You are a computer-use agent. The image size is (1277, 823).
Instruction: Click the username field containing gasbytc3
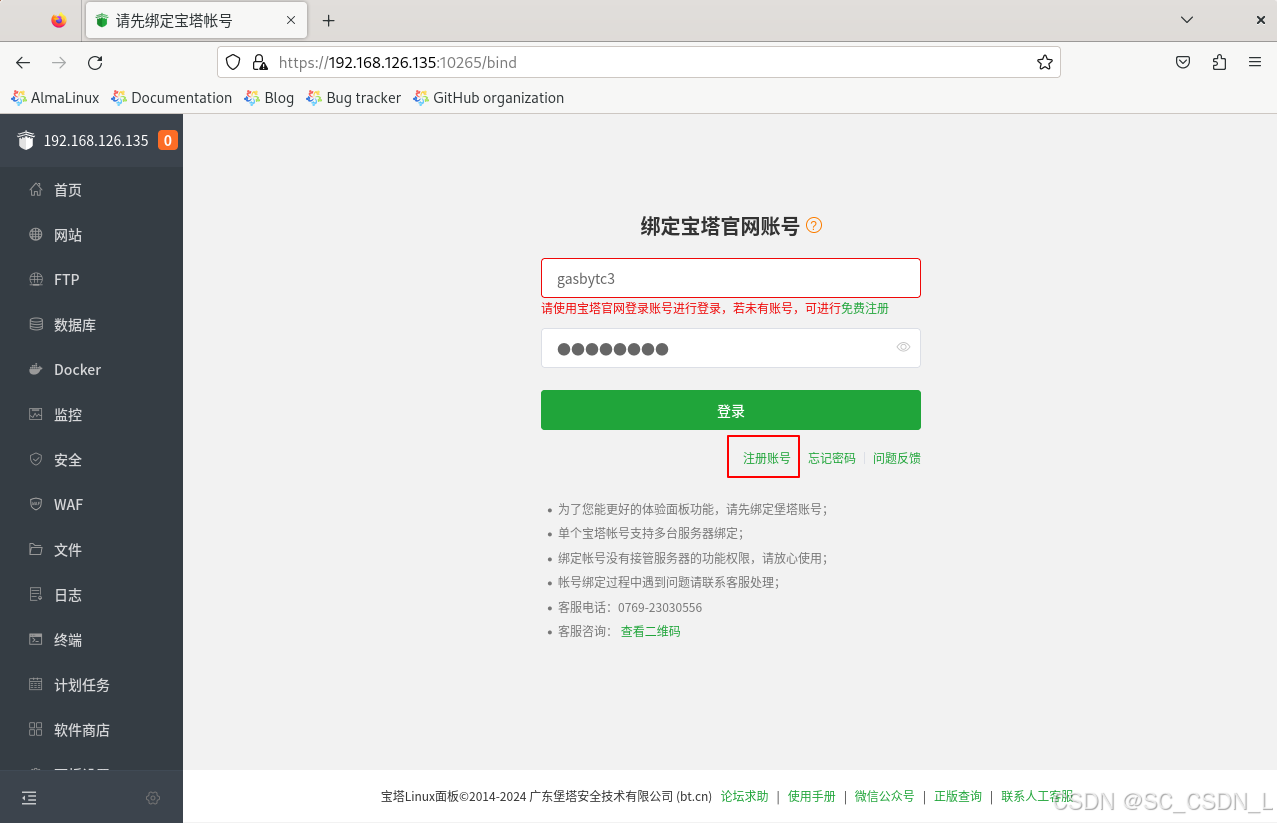(731, 278)
